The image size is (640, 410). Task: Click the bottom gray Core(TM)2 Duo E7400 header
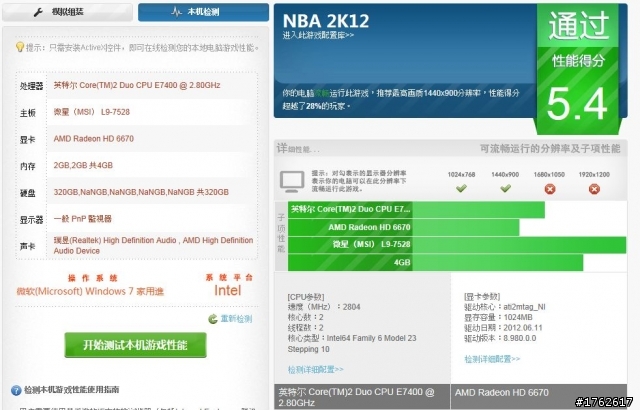(x=362, y=397)
